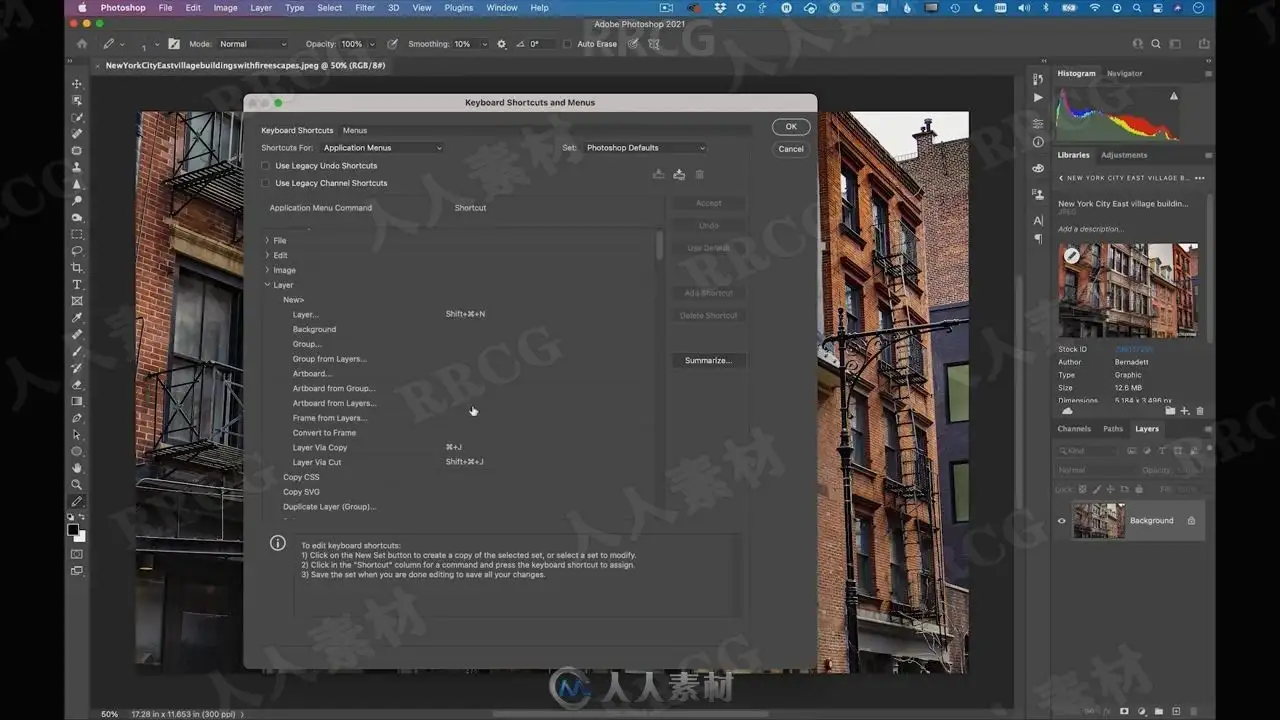Screen dimensions: 1280x720
Task: Open the History panel icon
Action: pyautogui.click(x=1038, y=78)
